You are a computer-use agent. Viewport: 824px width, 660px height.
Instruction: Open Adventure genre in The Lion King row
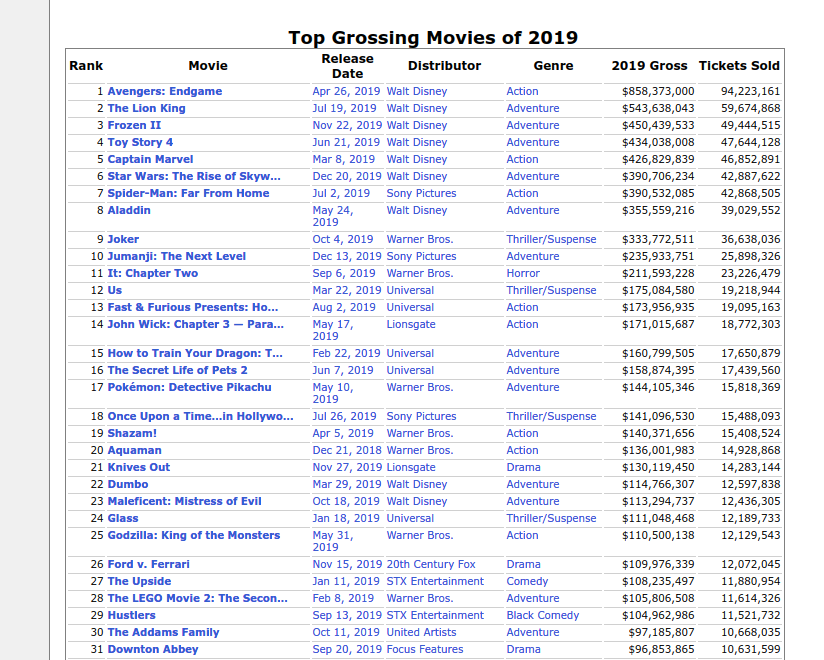click(533, 108)
